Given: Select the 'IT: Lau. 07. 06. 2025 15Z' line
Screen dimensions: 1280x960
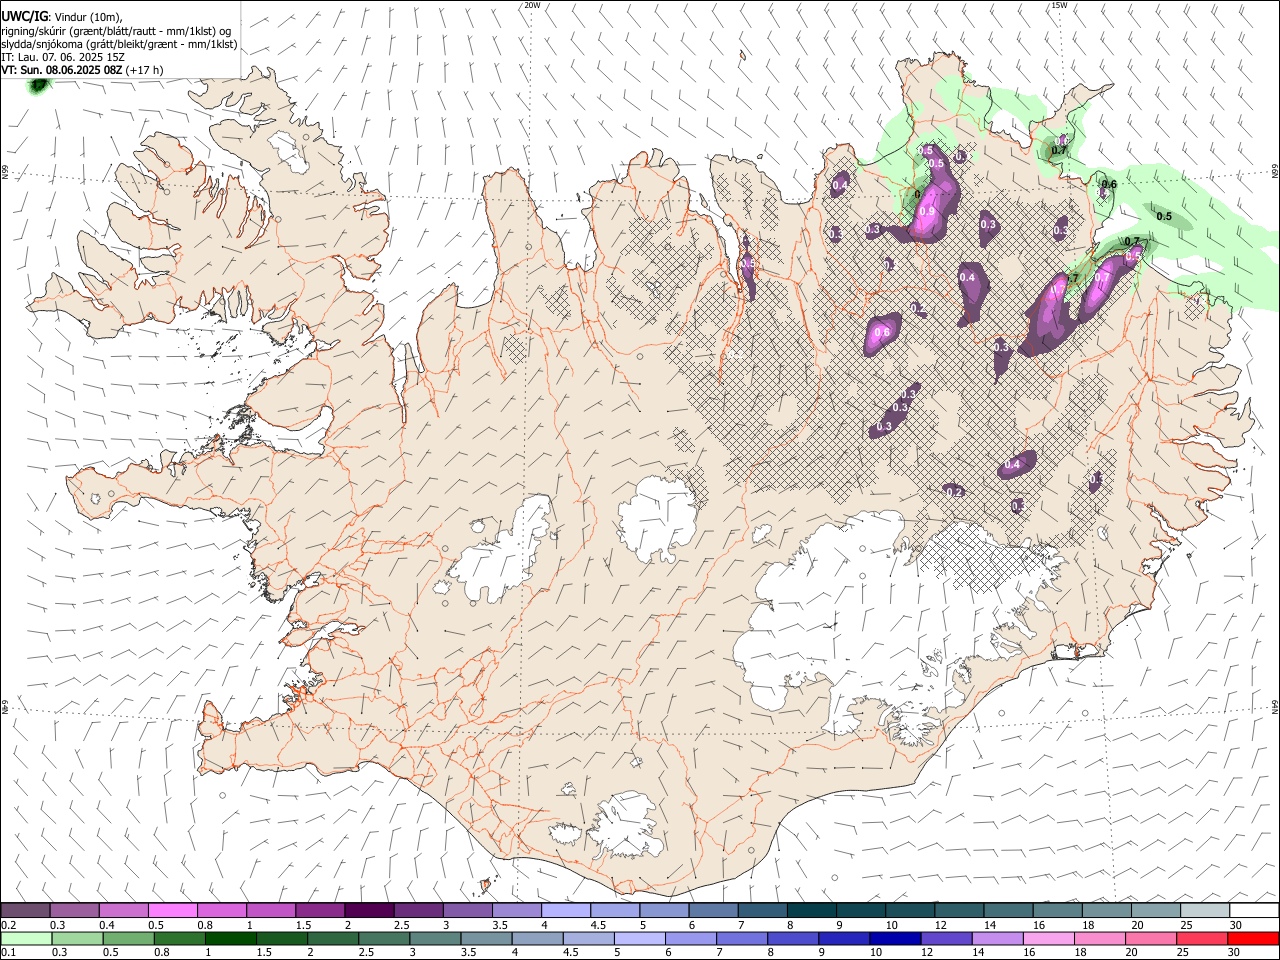Looking at the screenshot, I should [x=63, y=57].
